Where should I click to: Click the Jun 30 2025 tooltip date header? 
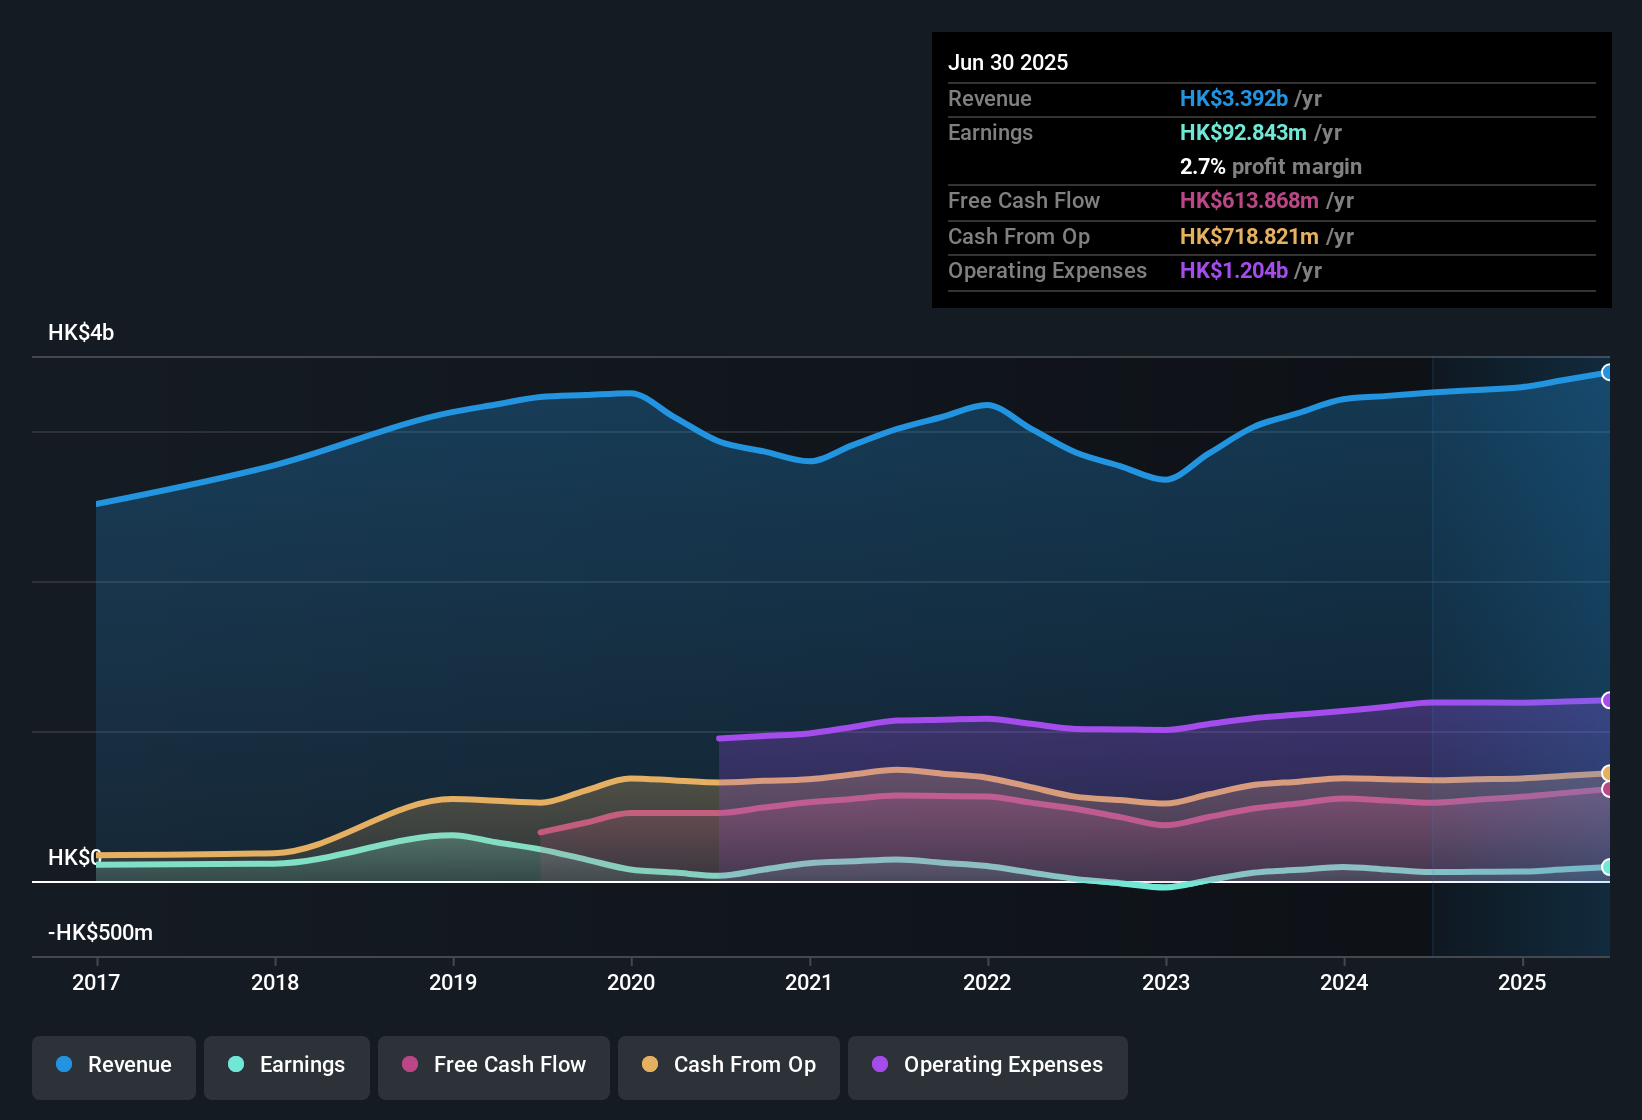tap(1008, 62)
